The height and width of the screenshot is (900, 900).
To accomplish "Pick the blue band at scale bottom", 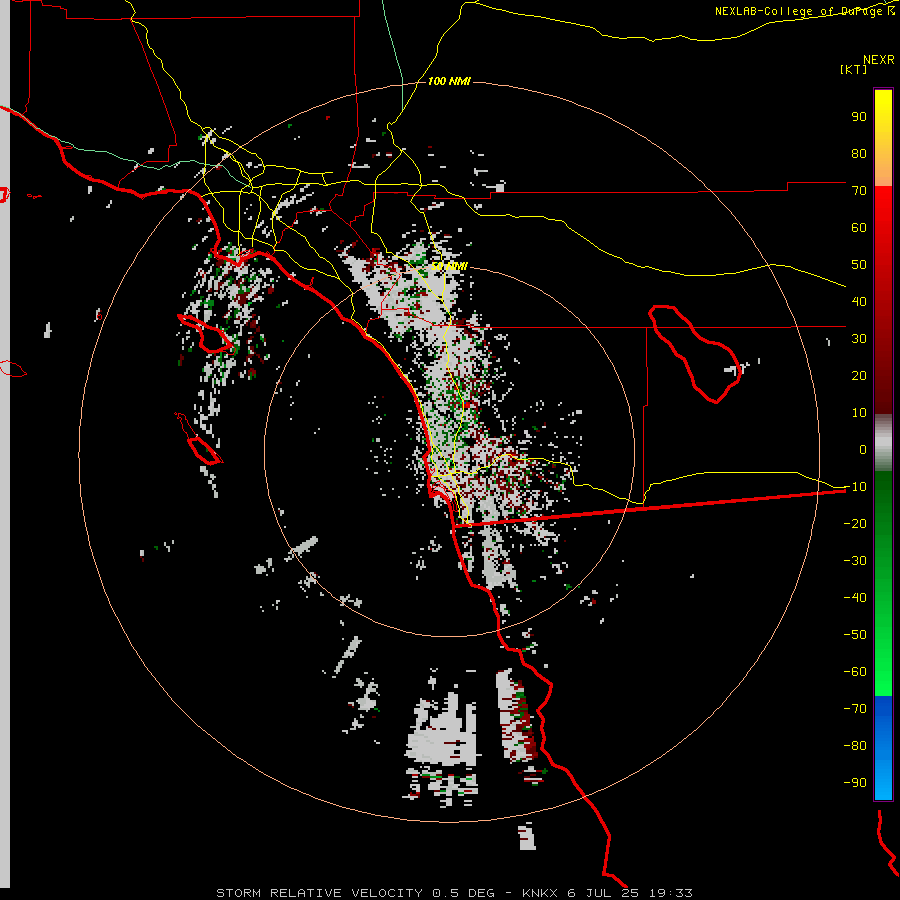I will [x=883, y=748].
